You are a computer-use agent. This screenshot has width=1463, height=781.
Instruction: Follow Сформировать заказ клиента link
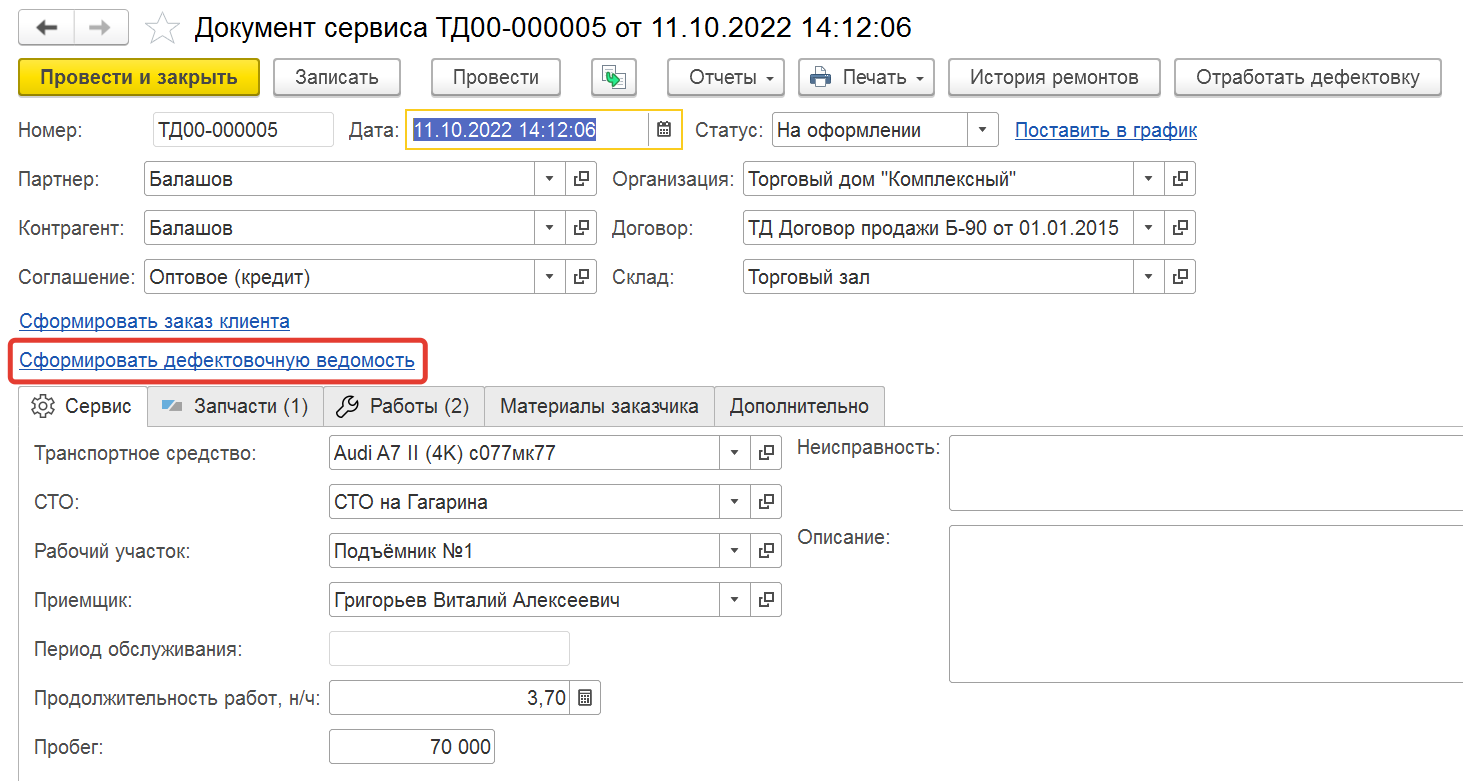(x=154, y=321)
